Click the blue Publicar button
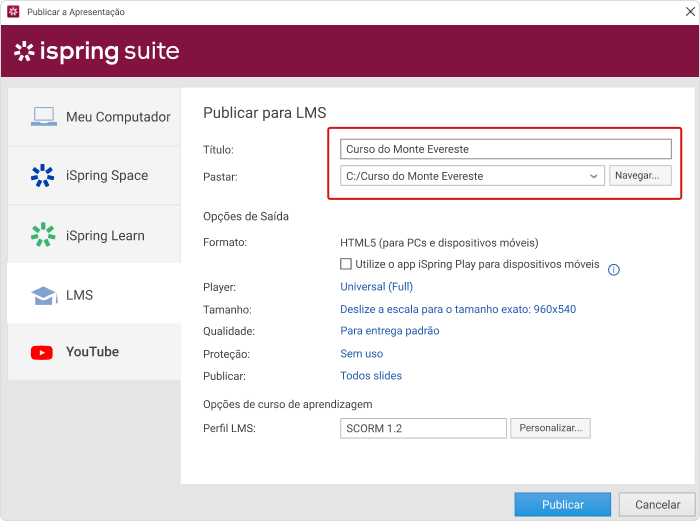700x521 pixels. tap(562, 504)
